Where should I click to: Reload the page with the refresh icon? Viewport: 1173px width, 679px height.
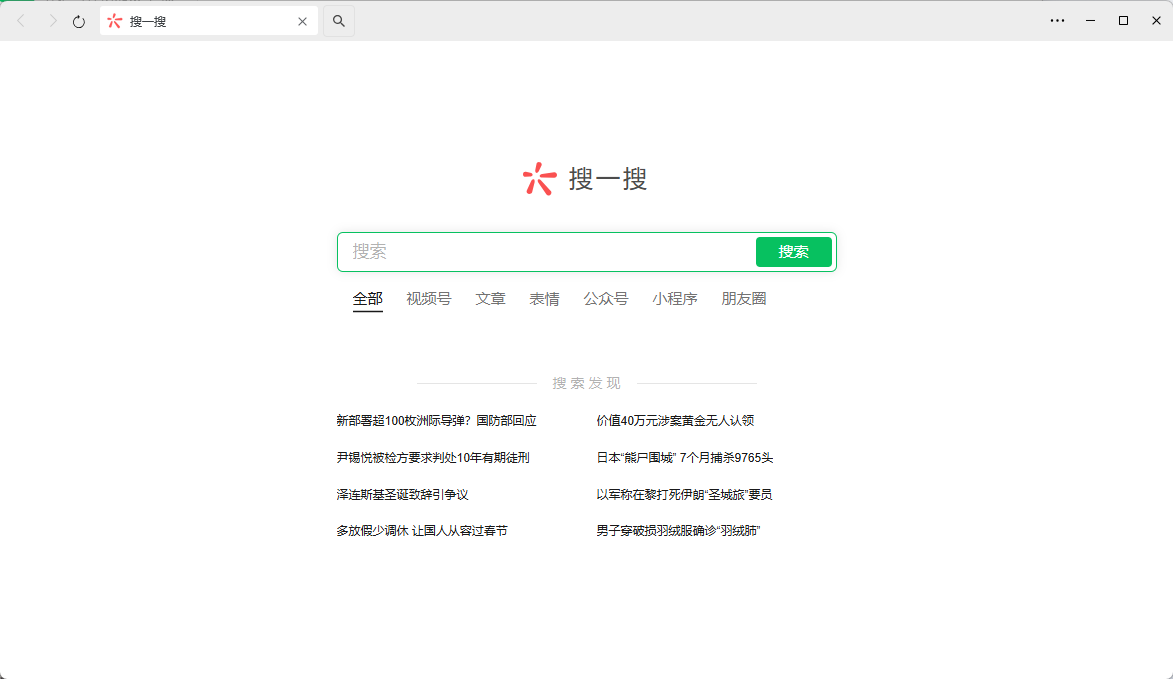pos(79,22)
